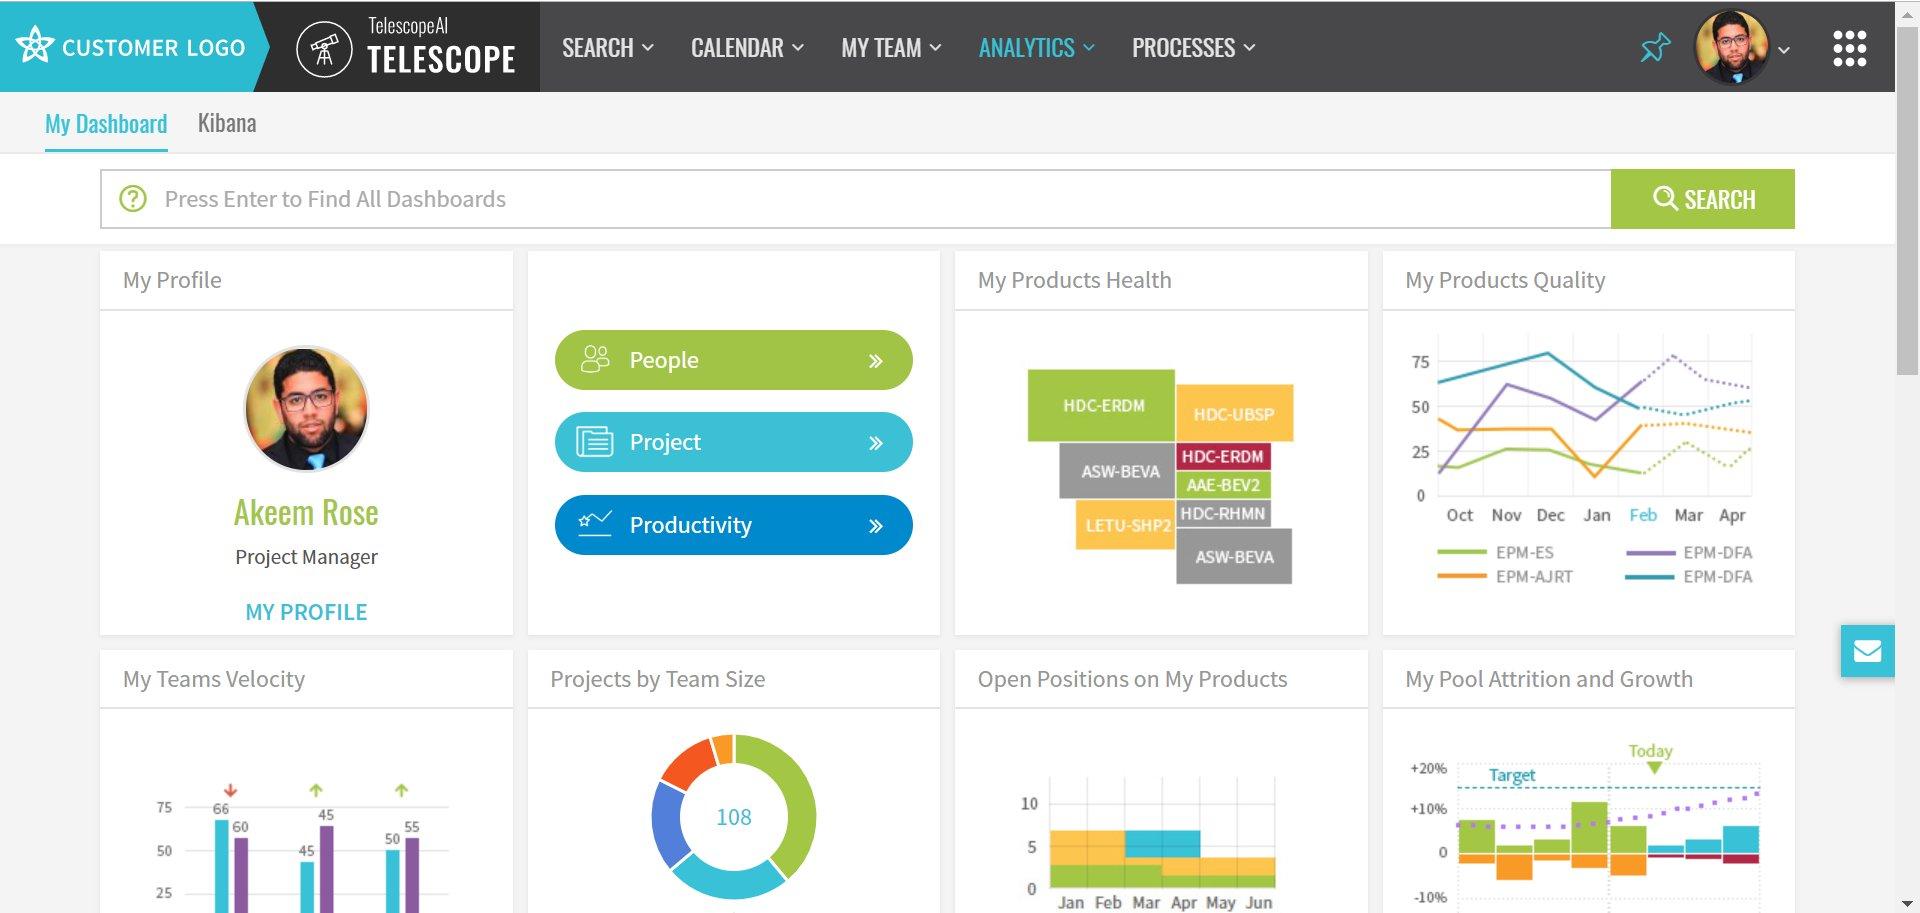Viewport: 1920px width, 913px height.
Task: Open the PROCESSES menu
Action: [1192, 46]
